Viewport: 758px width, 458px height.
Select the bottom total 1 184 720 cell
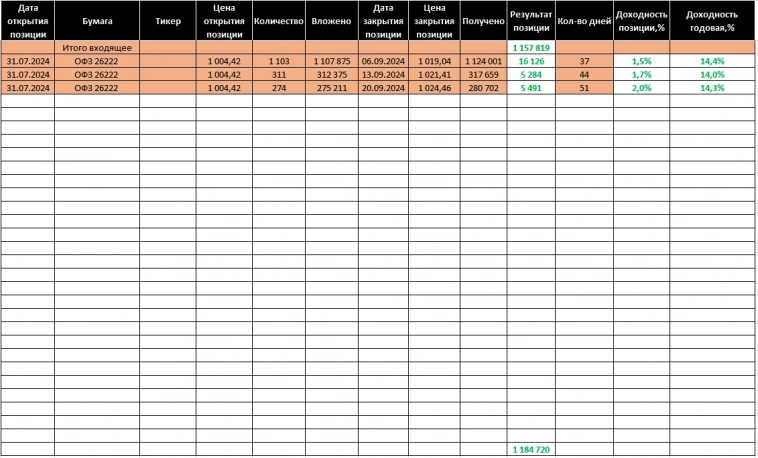[531, 450]
